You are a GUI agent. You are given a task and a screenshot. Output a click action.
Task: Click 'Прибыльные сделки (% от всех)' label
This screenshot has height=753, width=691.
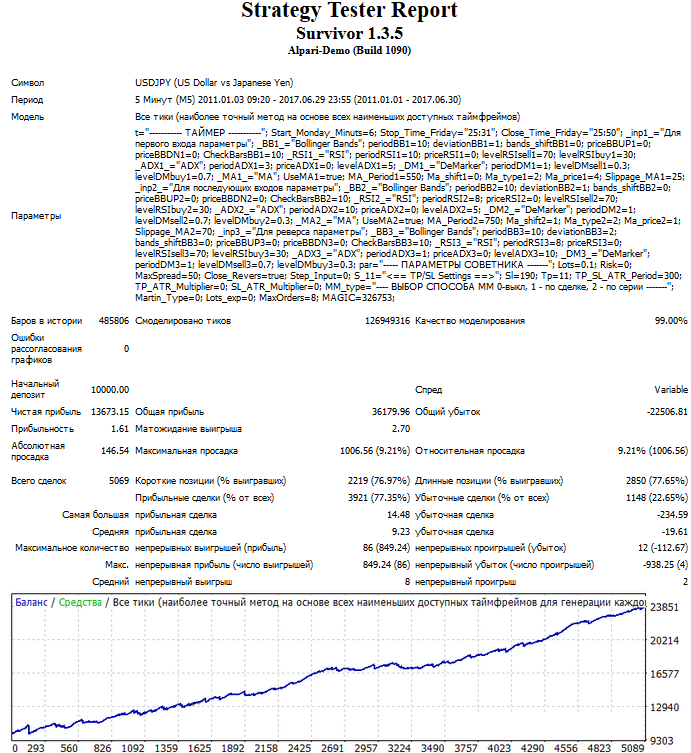click(205, 498)
